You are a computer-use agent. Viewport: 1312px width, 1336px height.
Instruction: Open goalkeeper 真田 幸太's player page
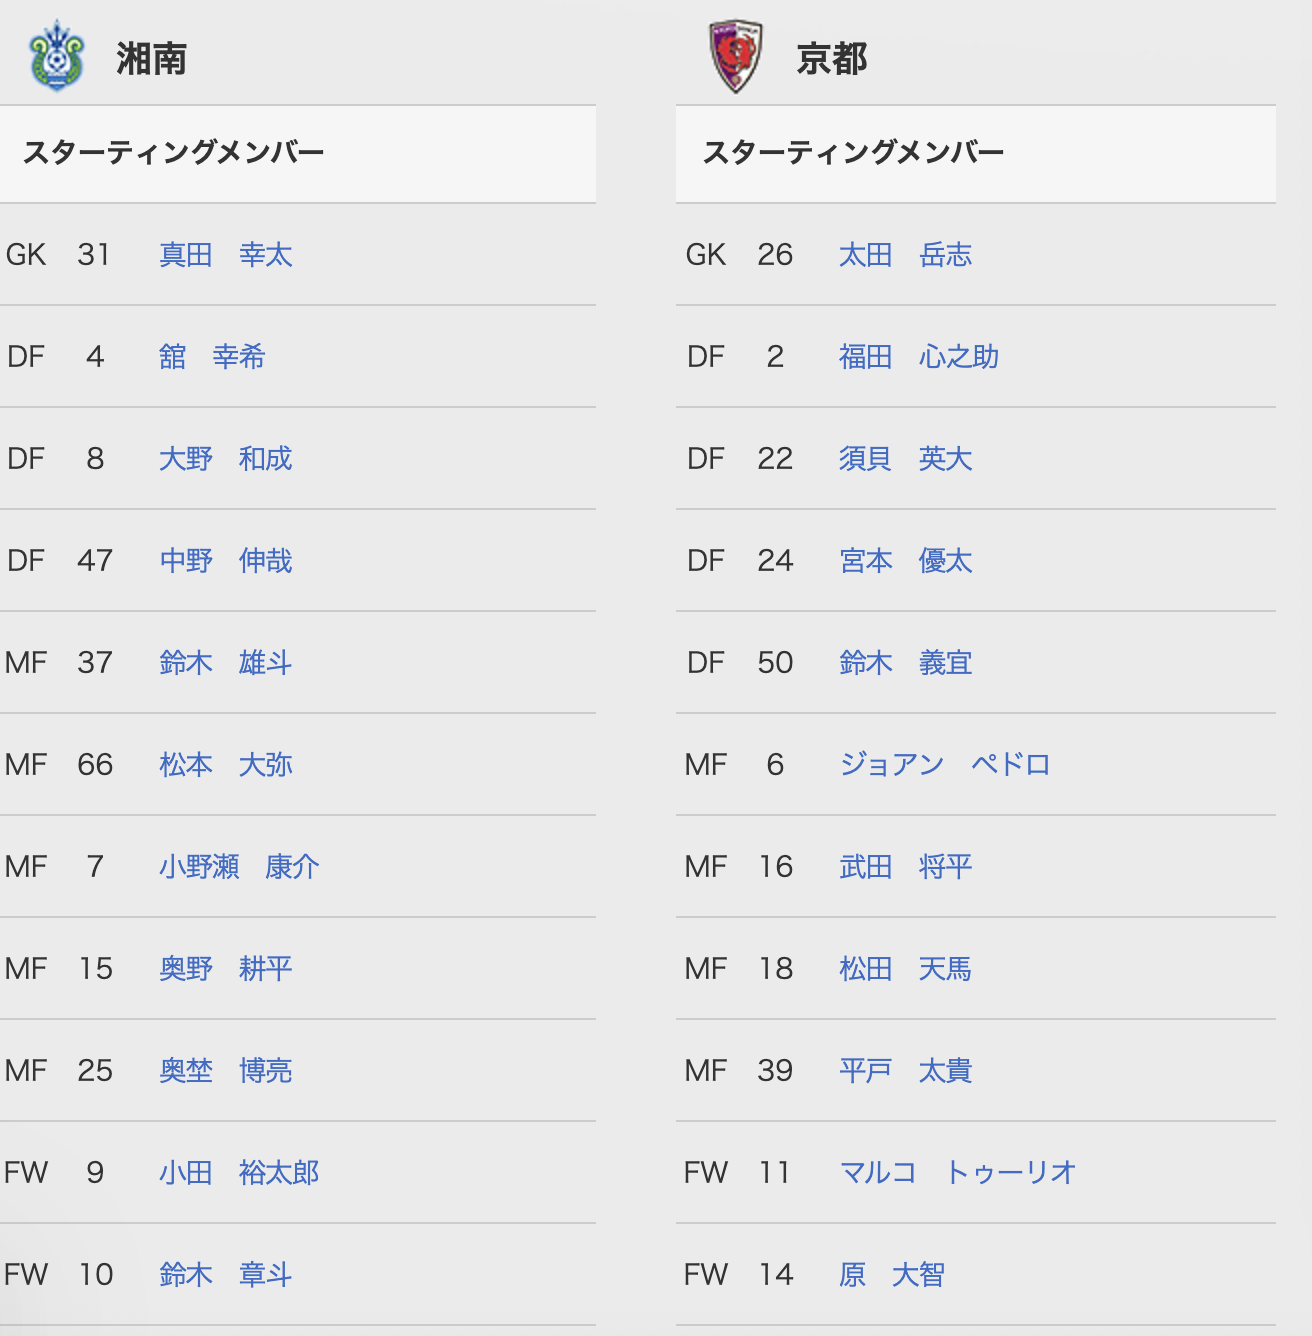(225, 255)
